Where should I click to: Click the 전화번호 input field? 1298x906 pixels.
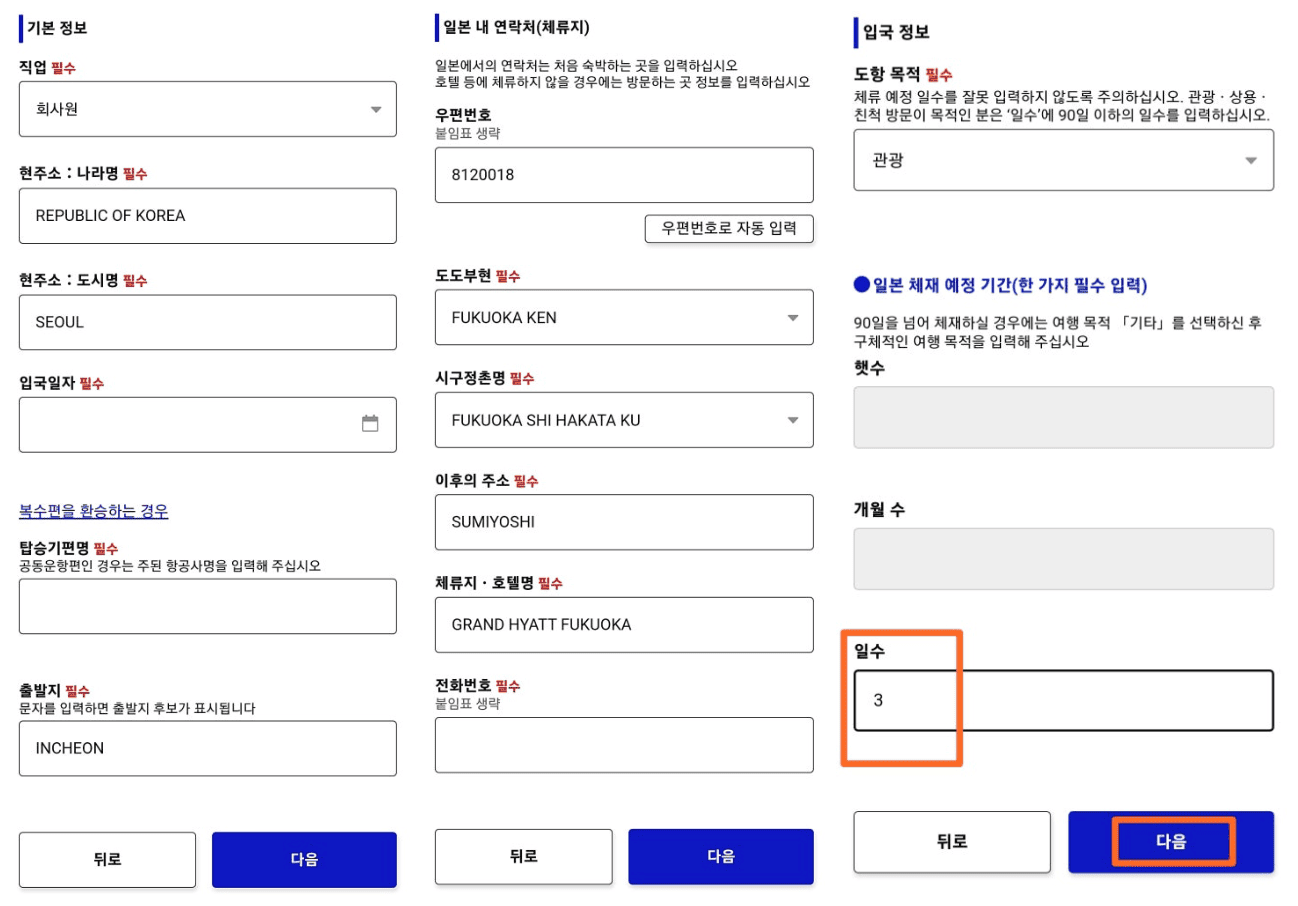click(625, 745)
